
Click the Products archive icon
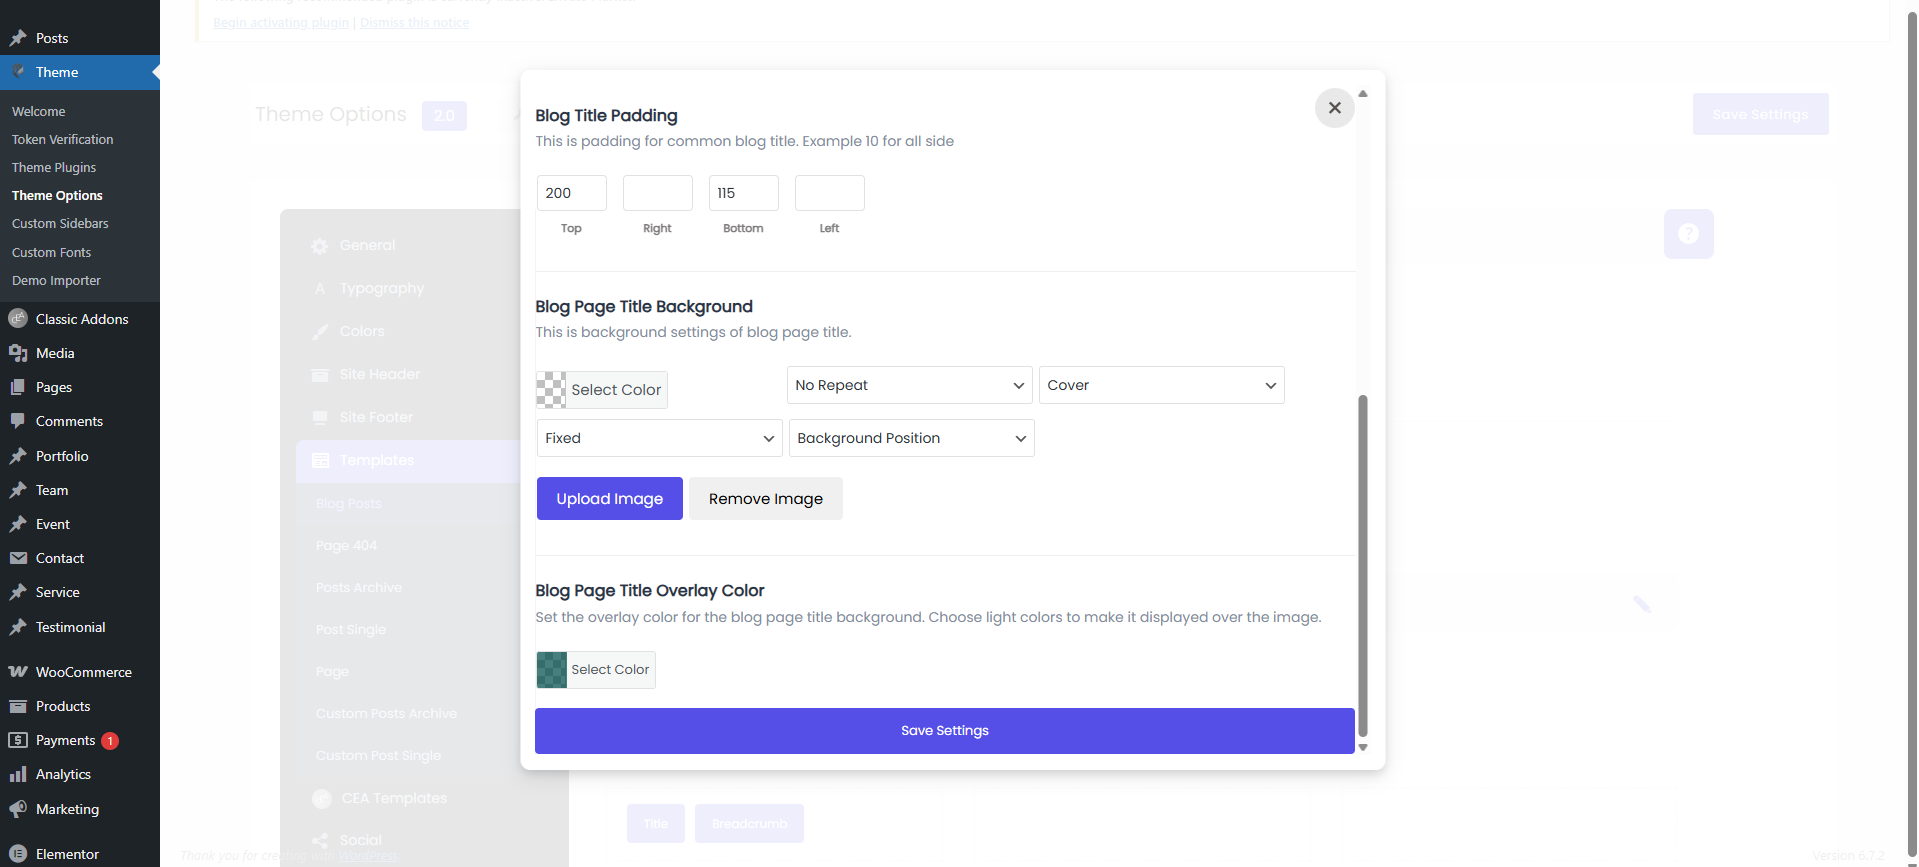[18, 706]
